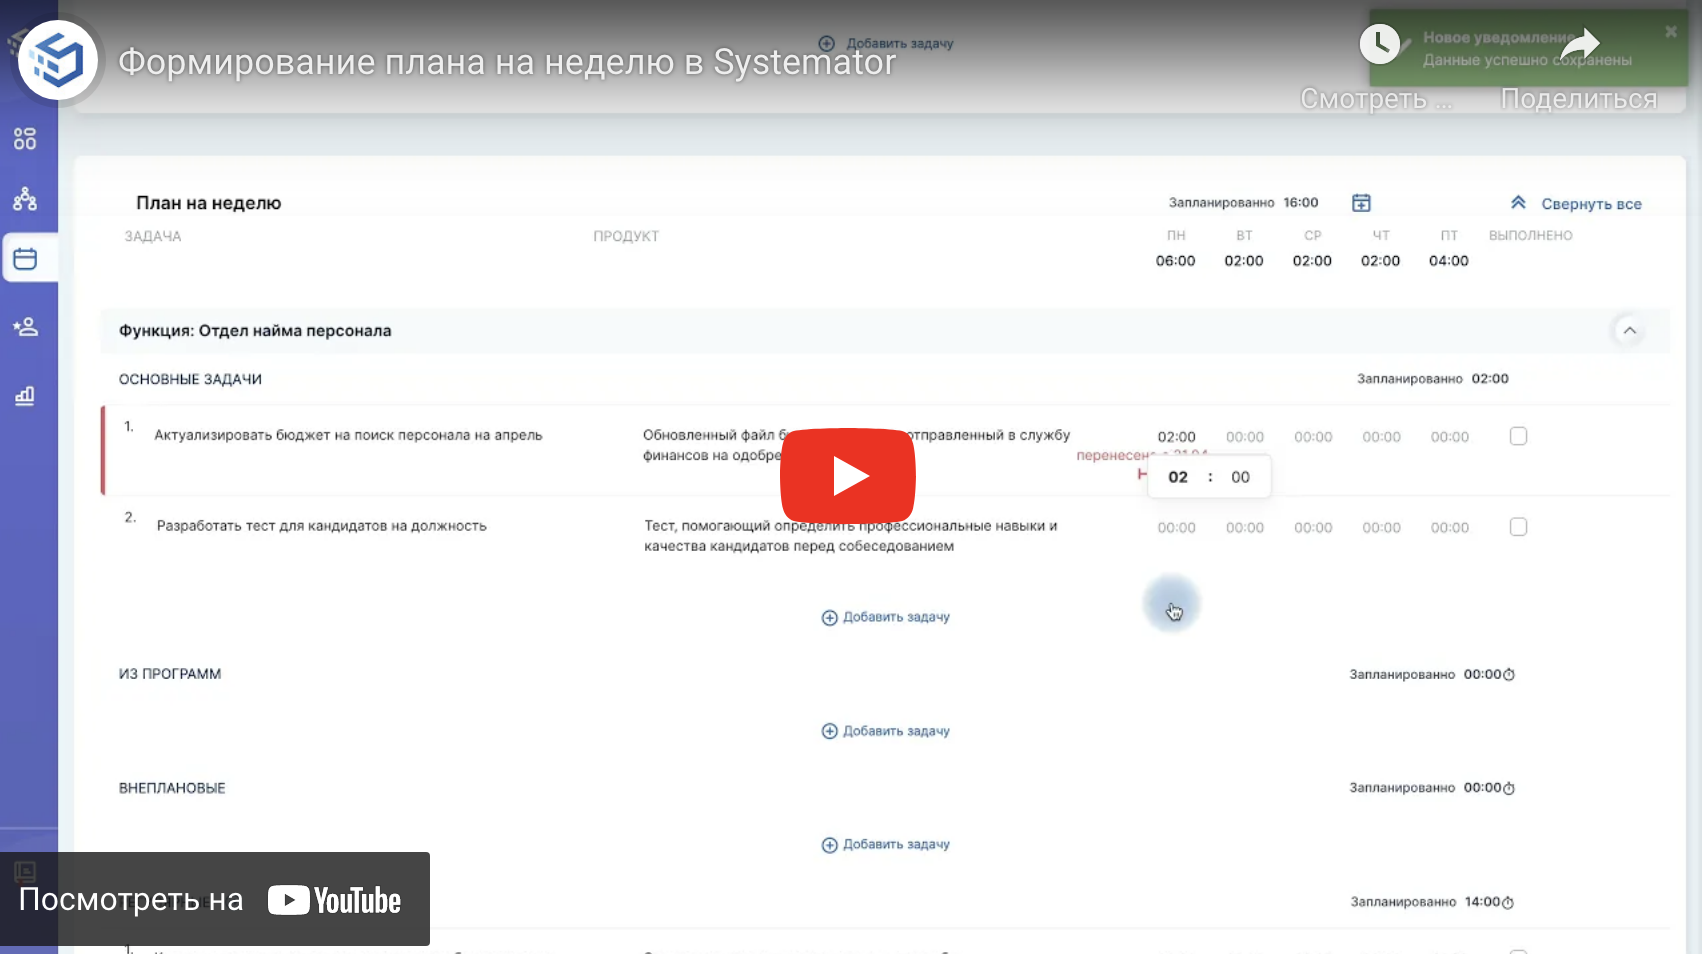
Task: Click Посмотреть на YouTube button
Action: click(215, 899)
